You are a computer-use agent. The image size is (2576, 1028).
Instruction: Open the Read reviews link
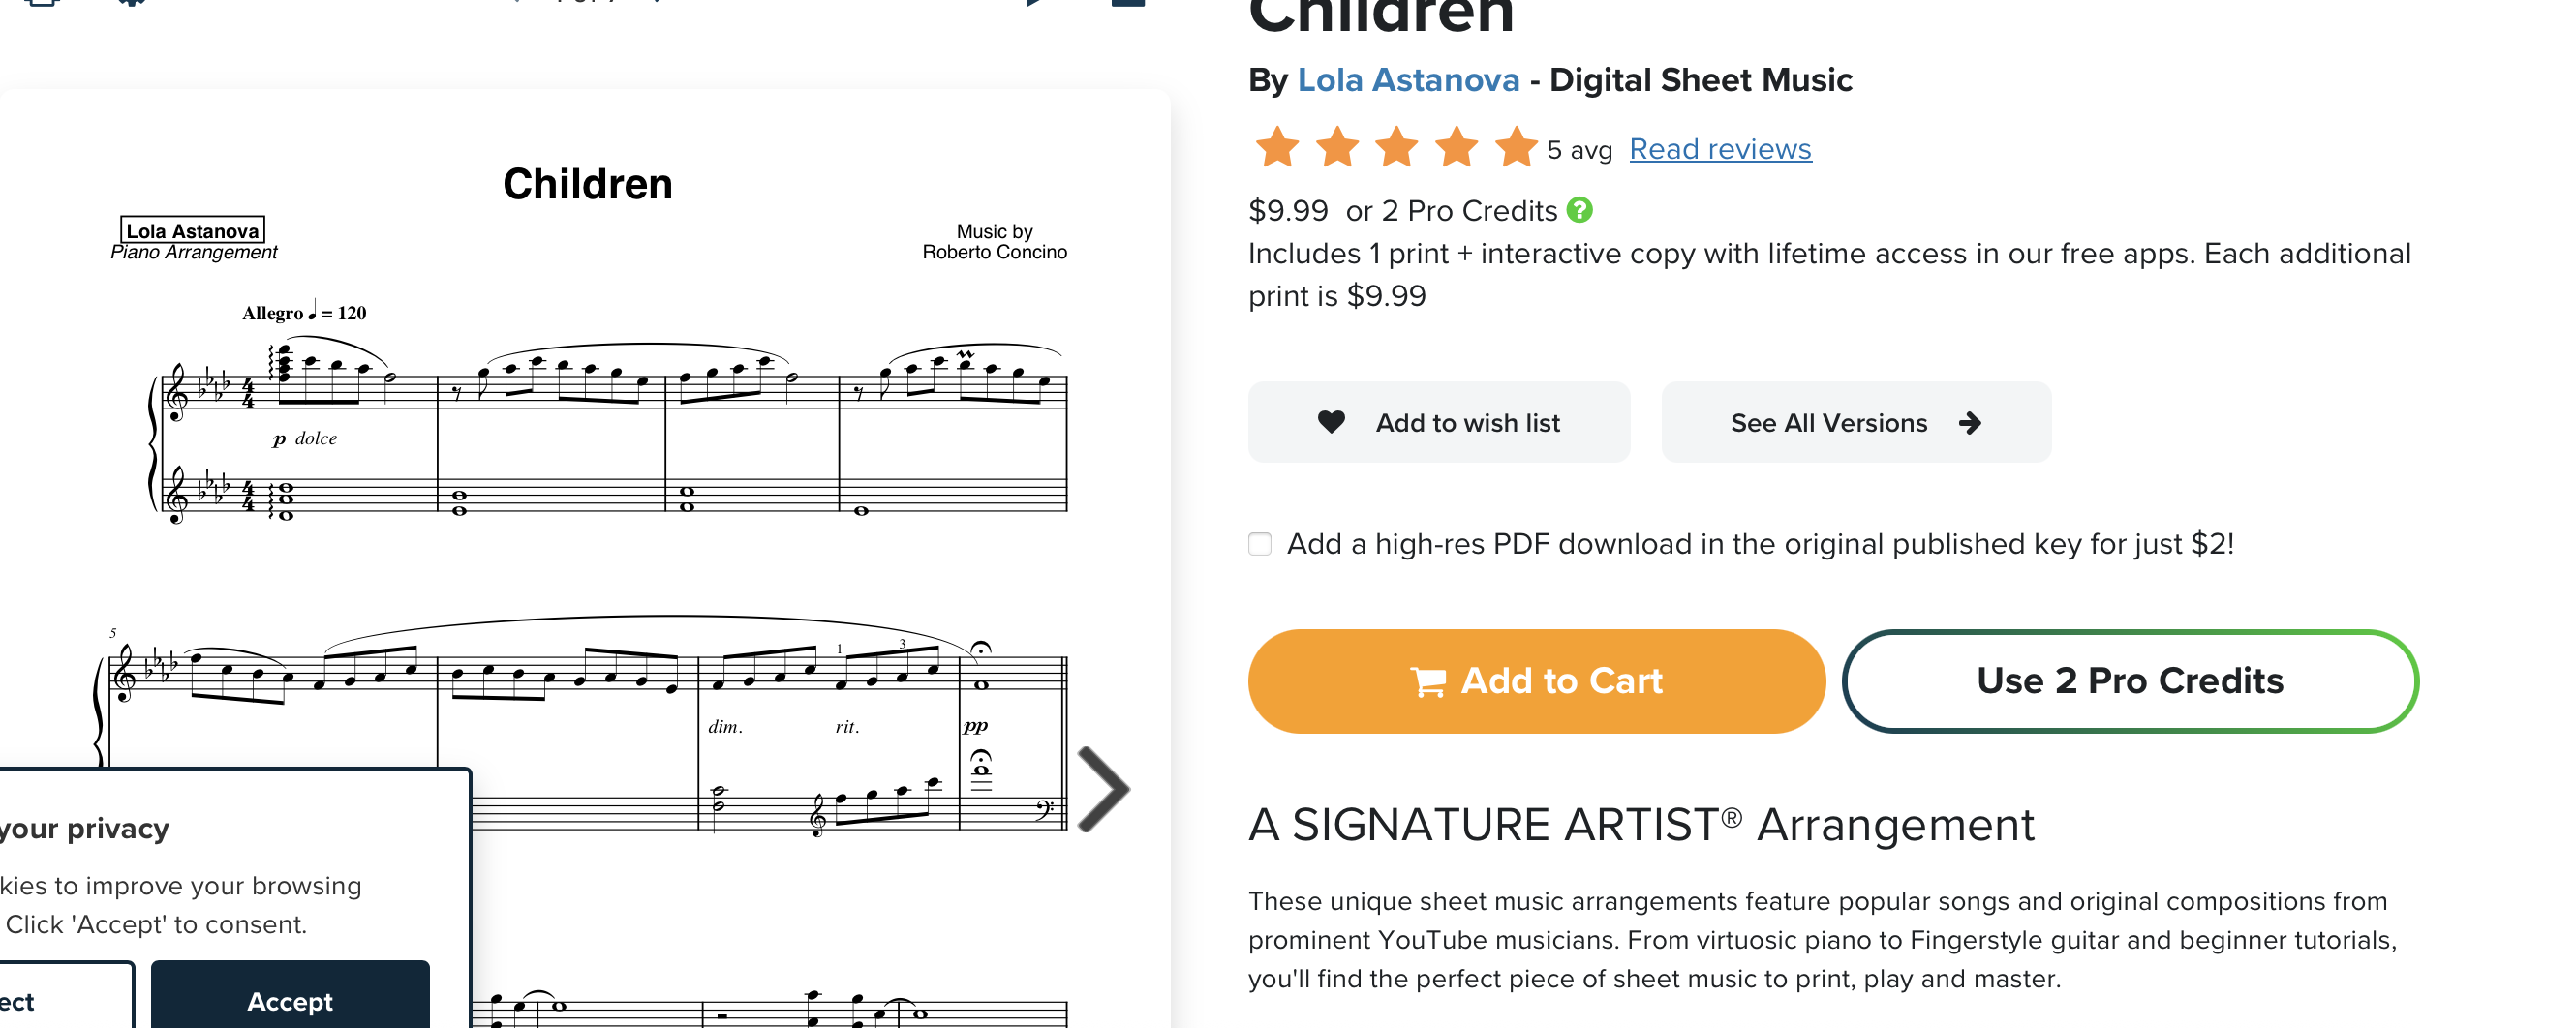click(1720, 149)
